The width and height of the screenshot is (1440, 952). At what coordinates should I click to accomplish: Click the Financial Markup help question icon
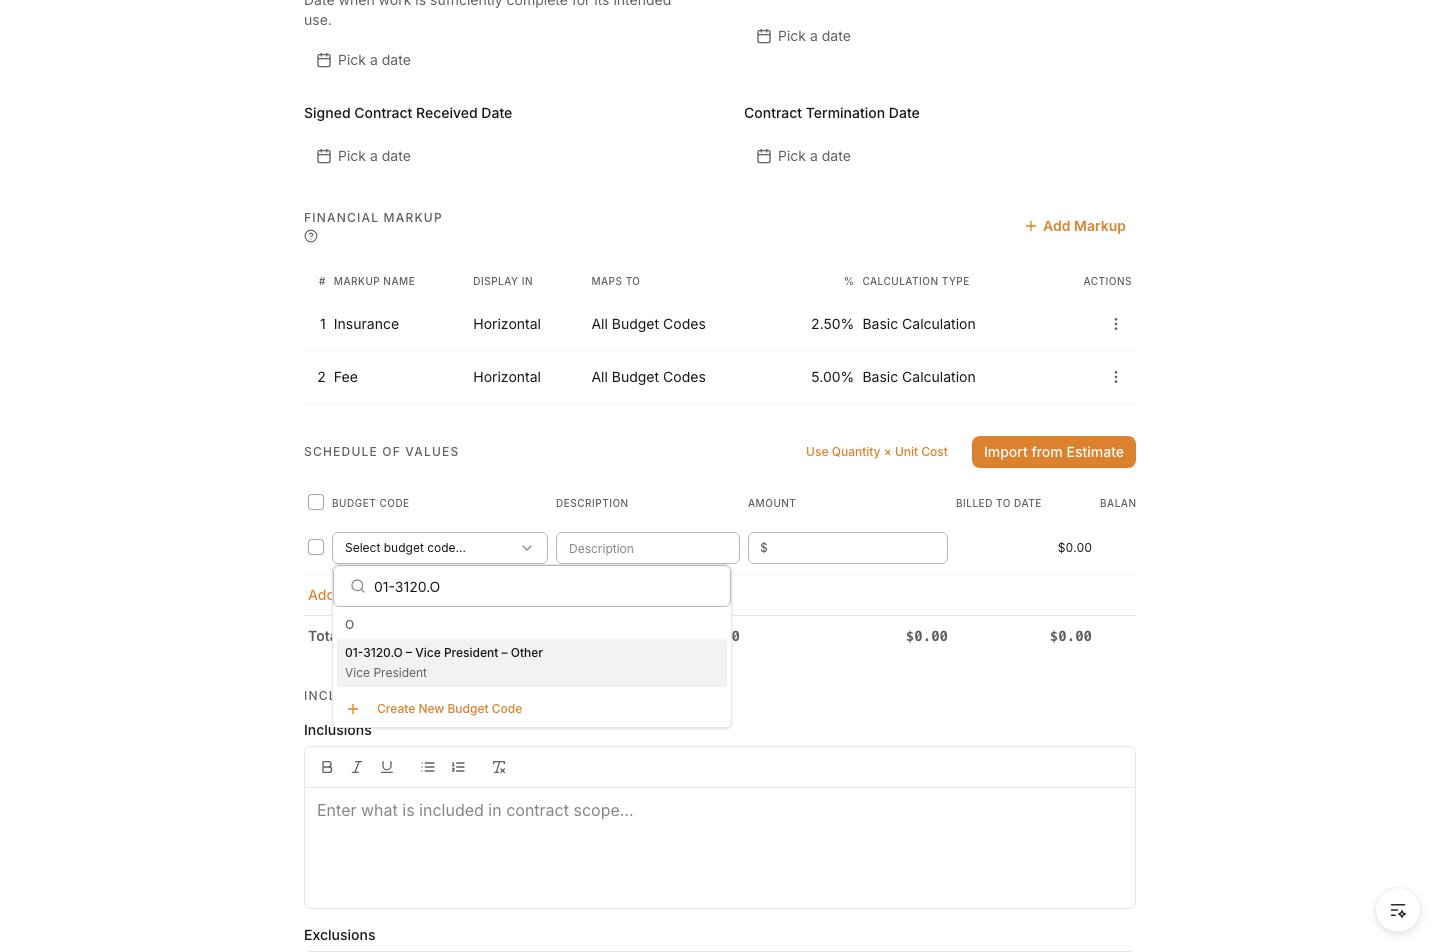pyautogui.click(x=311, y=237)
